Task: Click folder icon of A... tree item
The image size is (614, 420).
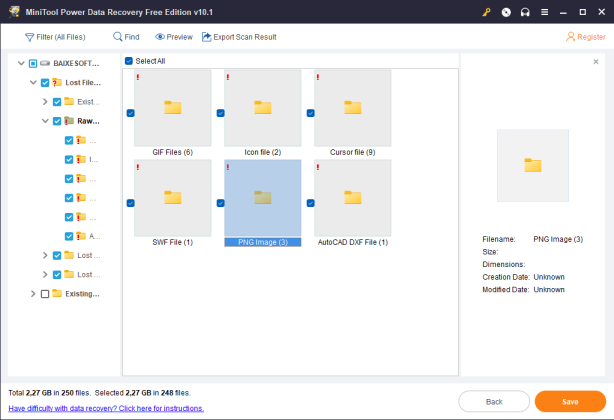Action: pos(81,236)
